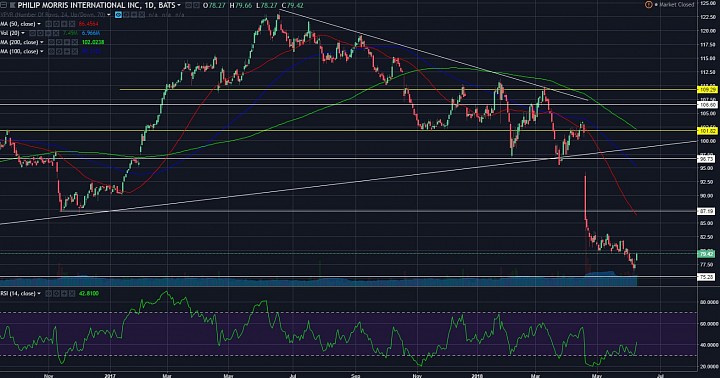Hide the RSI (14, close) indicator
The image size is (720, 378).
[48, 293]
